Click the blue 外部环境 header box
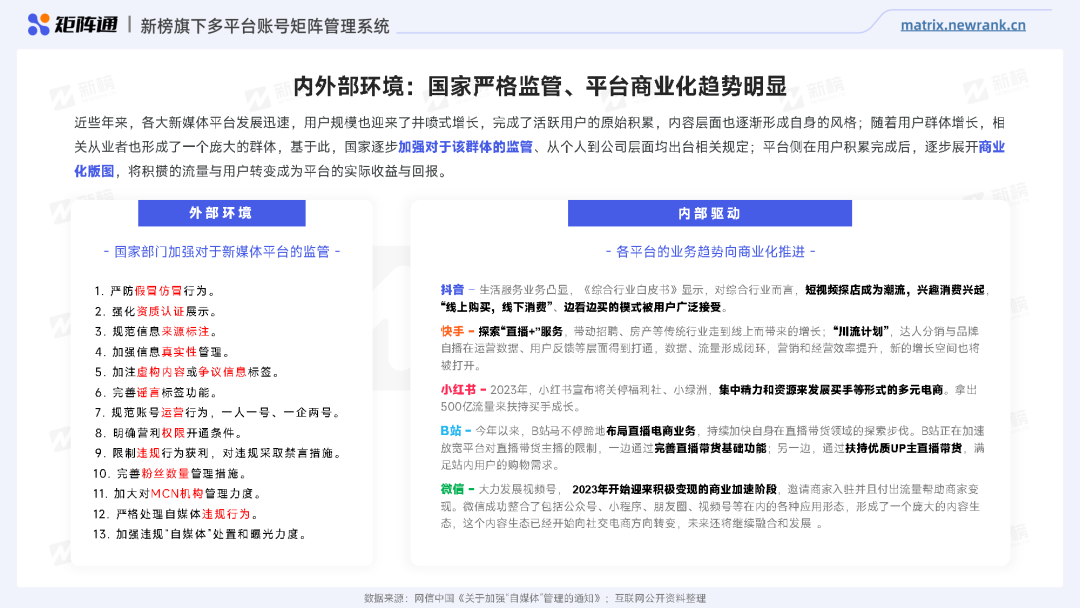The height and width of the screenshot is (608, 1080). point(222,213)
